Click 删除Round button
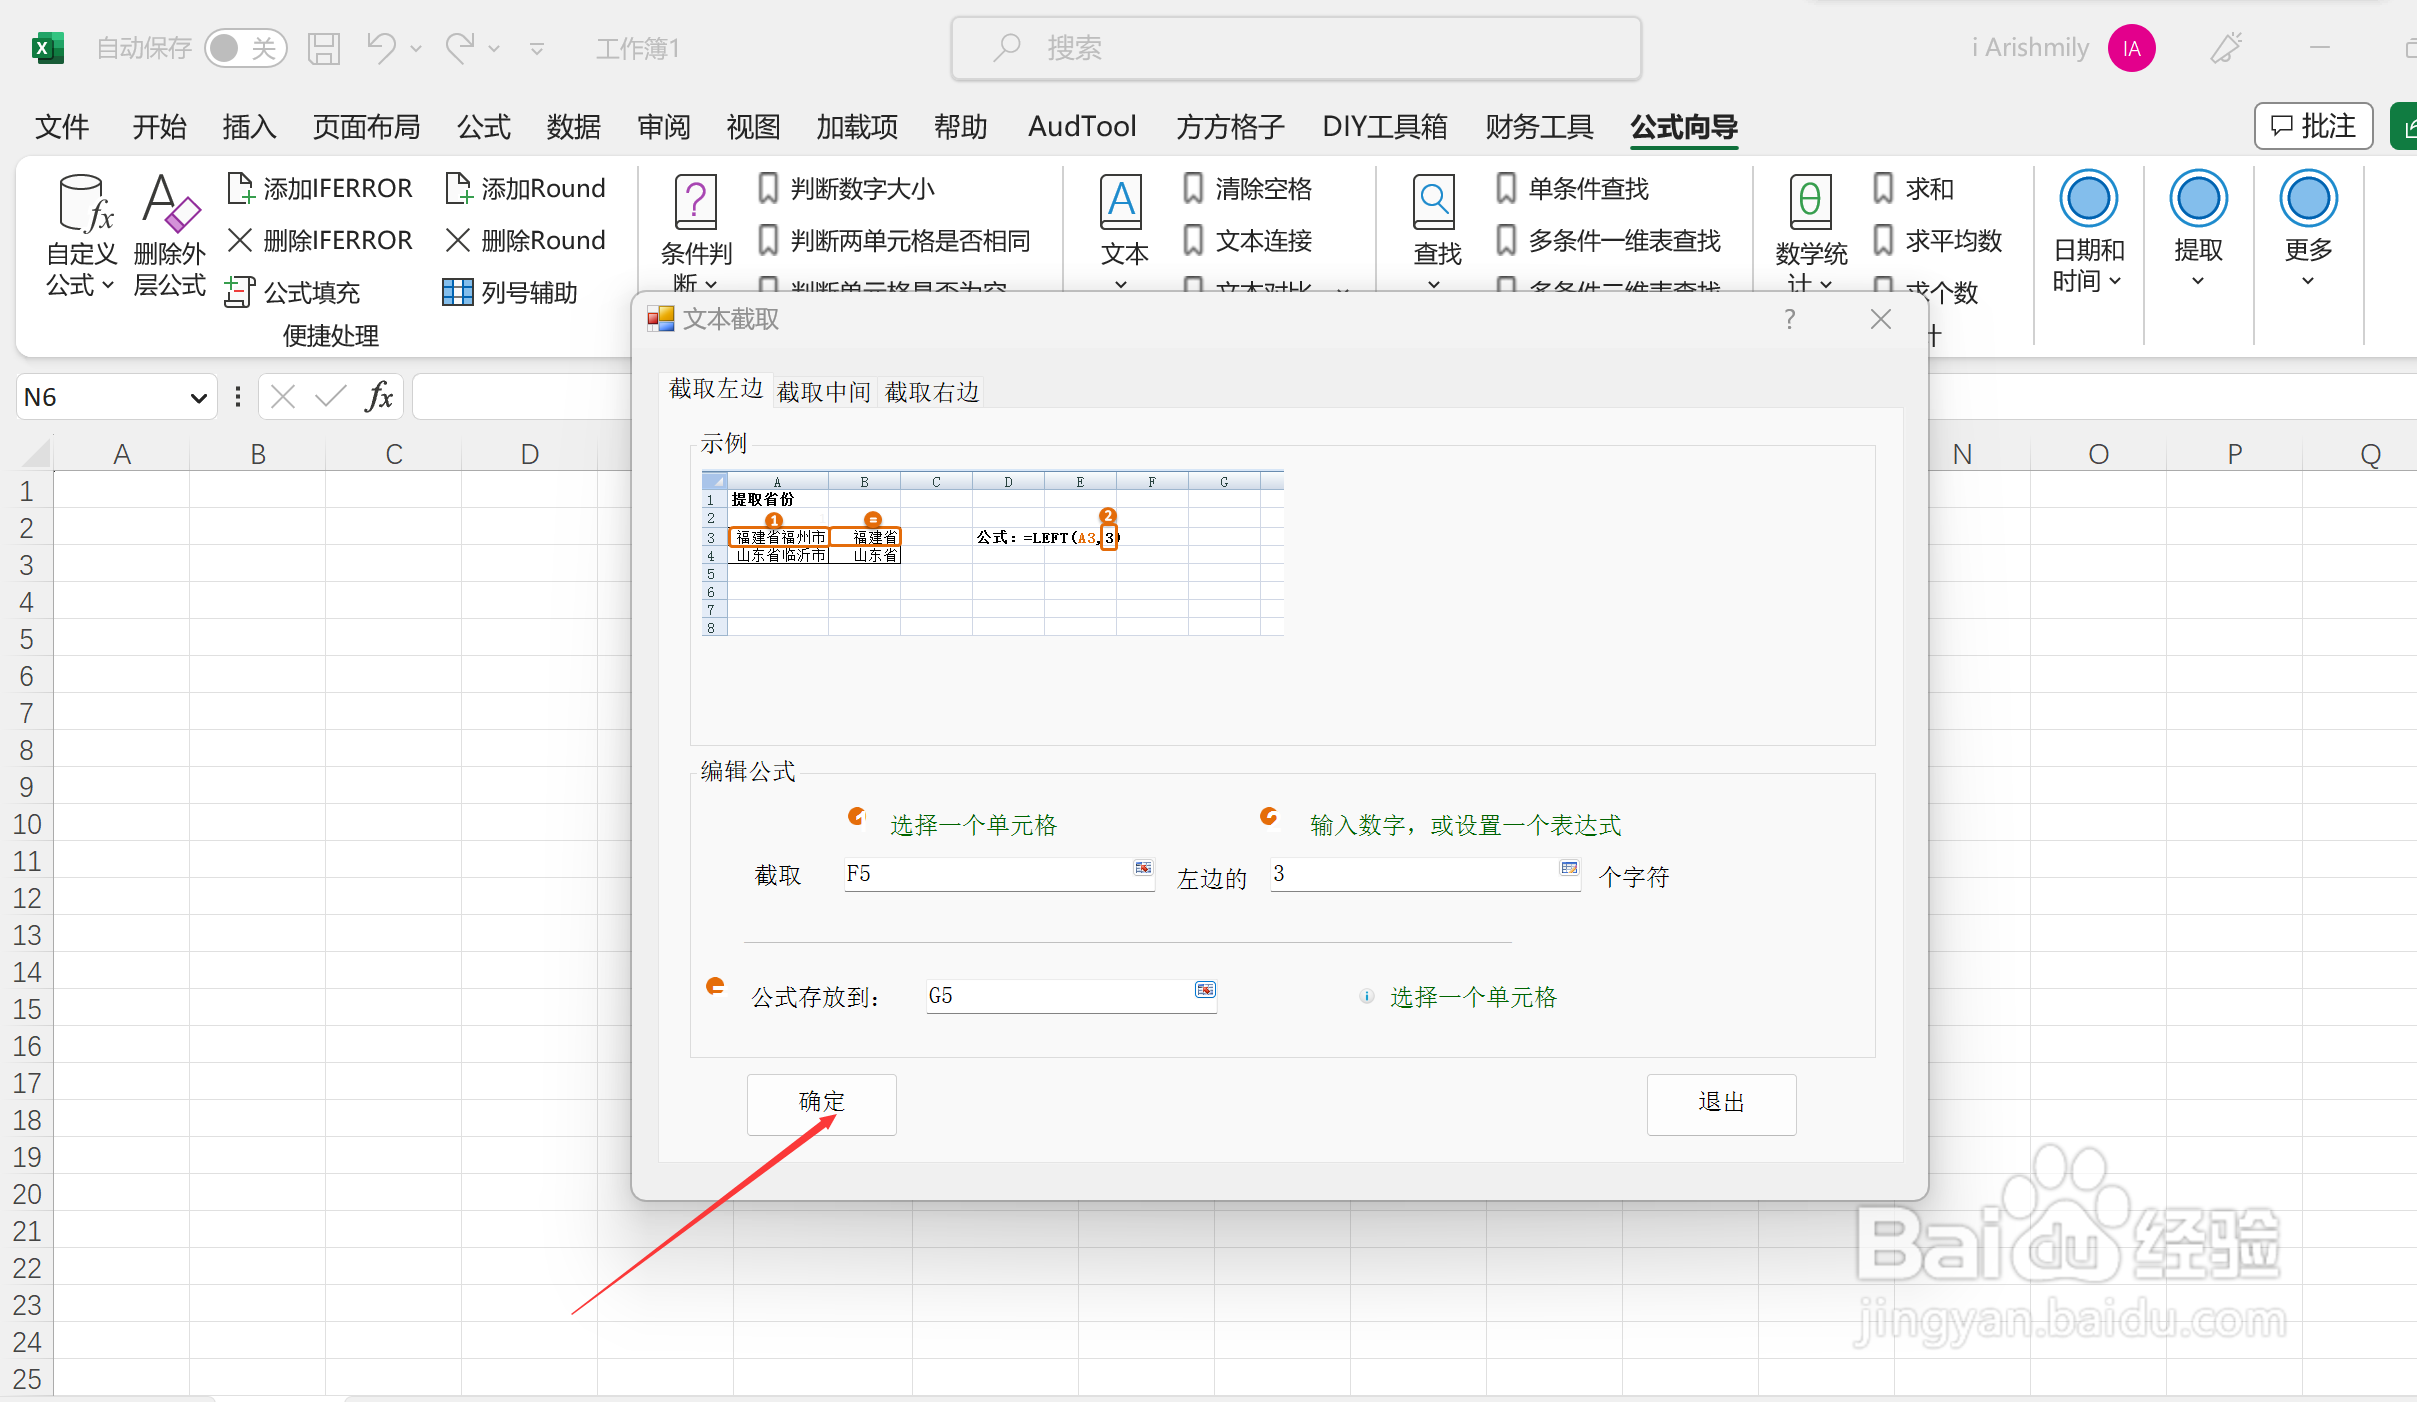The height and width of the screenshot is (1402, 2417). pos(525,240)
